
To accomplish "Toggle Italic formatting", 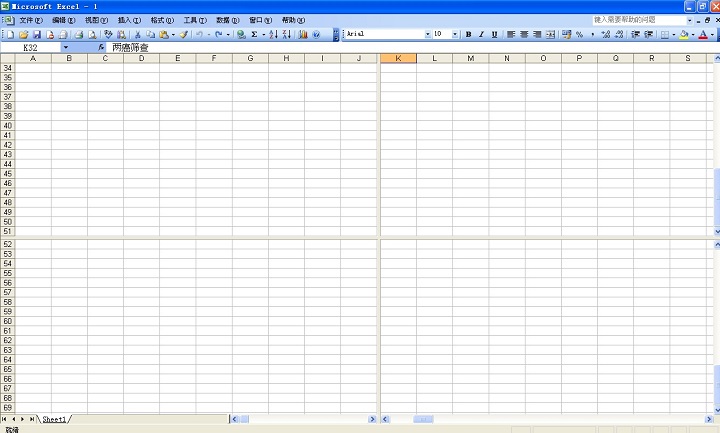I will (x=480, y=34).
